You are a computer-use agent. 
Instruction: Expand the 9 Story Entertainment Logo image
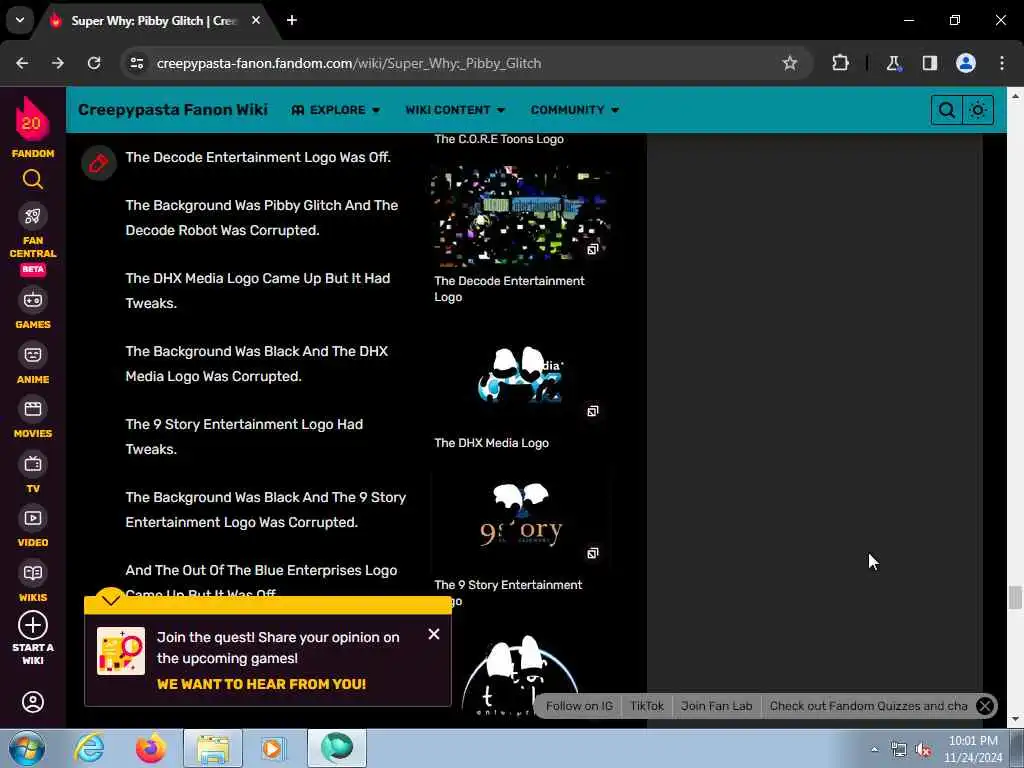[x=592, y=553]
